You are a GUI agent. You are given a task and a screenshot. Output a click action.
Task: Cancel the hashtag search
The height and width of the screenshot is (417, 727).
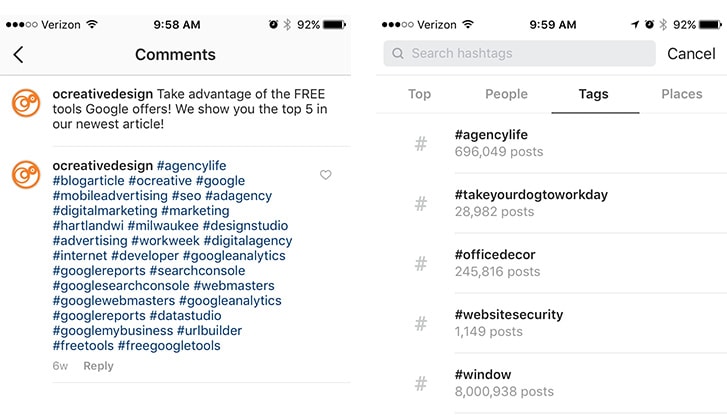coord(691,54)
